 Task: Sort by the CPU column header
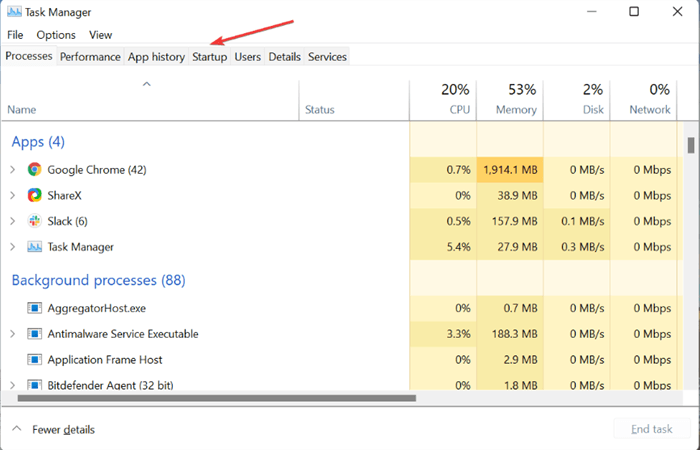[x=443, y=100]
